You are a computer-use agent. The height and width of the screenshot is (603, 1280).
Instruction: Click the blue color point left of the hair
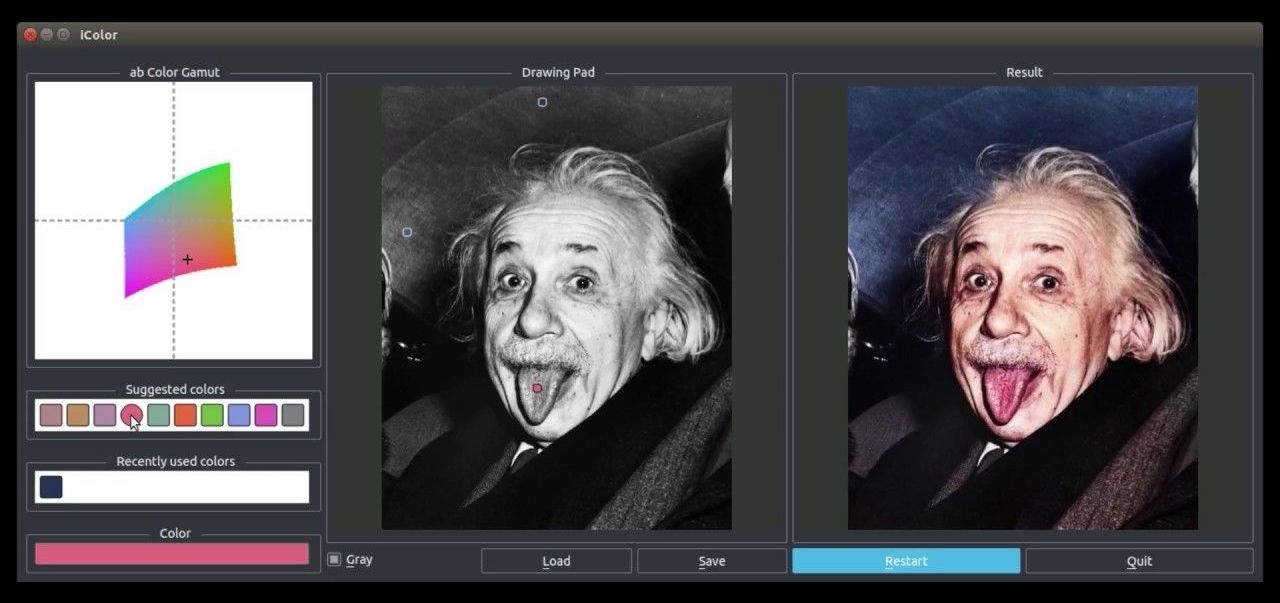click(407, 232)
